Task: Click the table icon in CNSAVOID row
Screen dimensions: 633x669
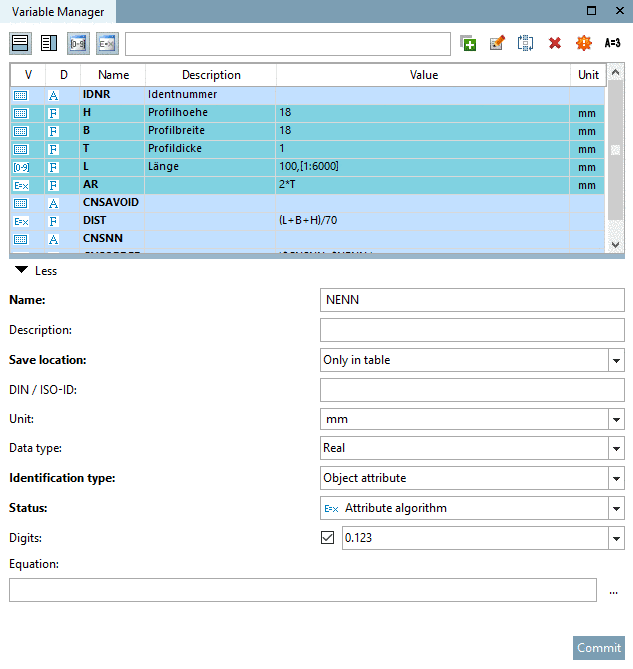Action: (x=20, y=204)
